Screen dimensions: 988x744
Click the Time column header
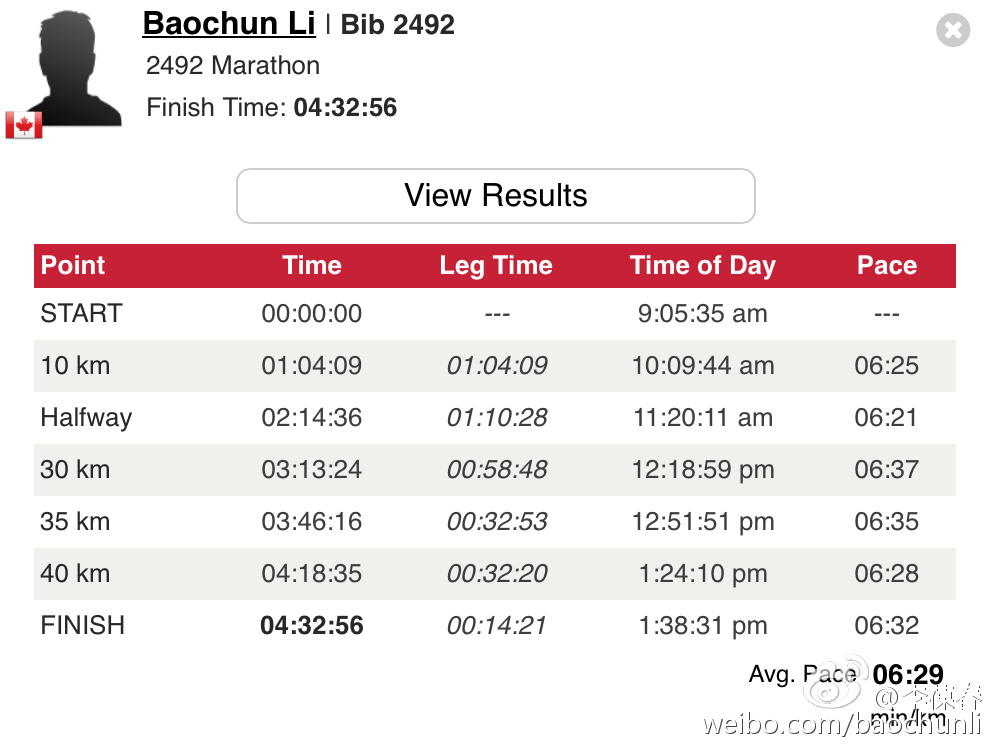pos(312,265)
